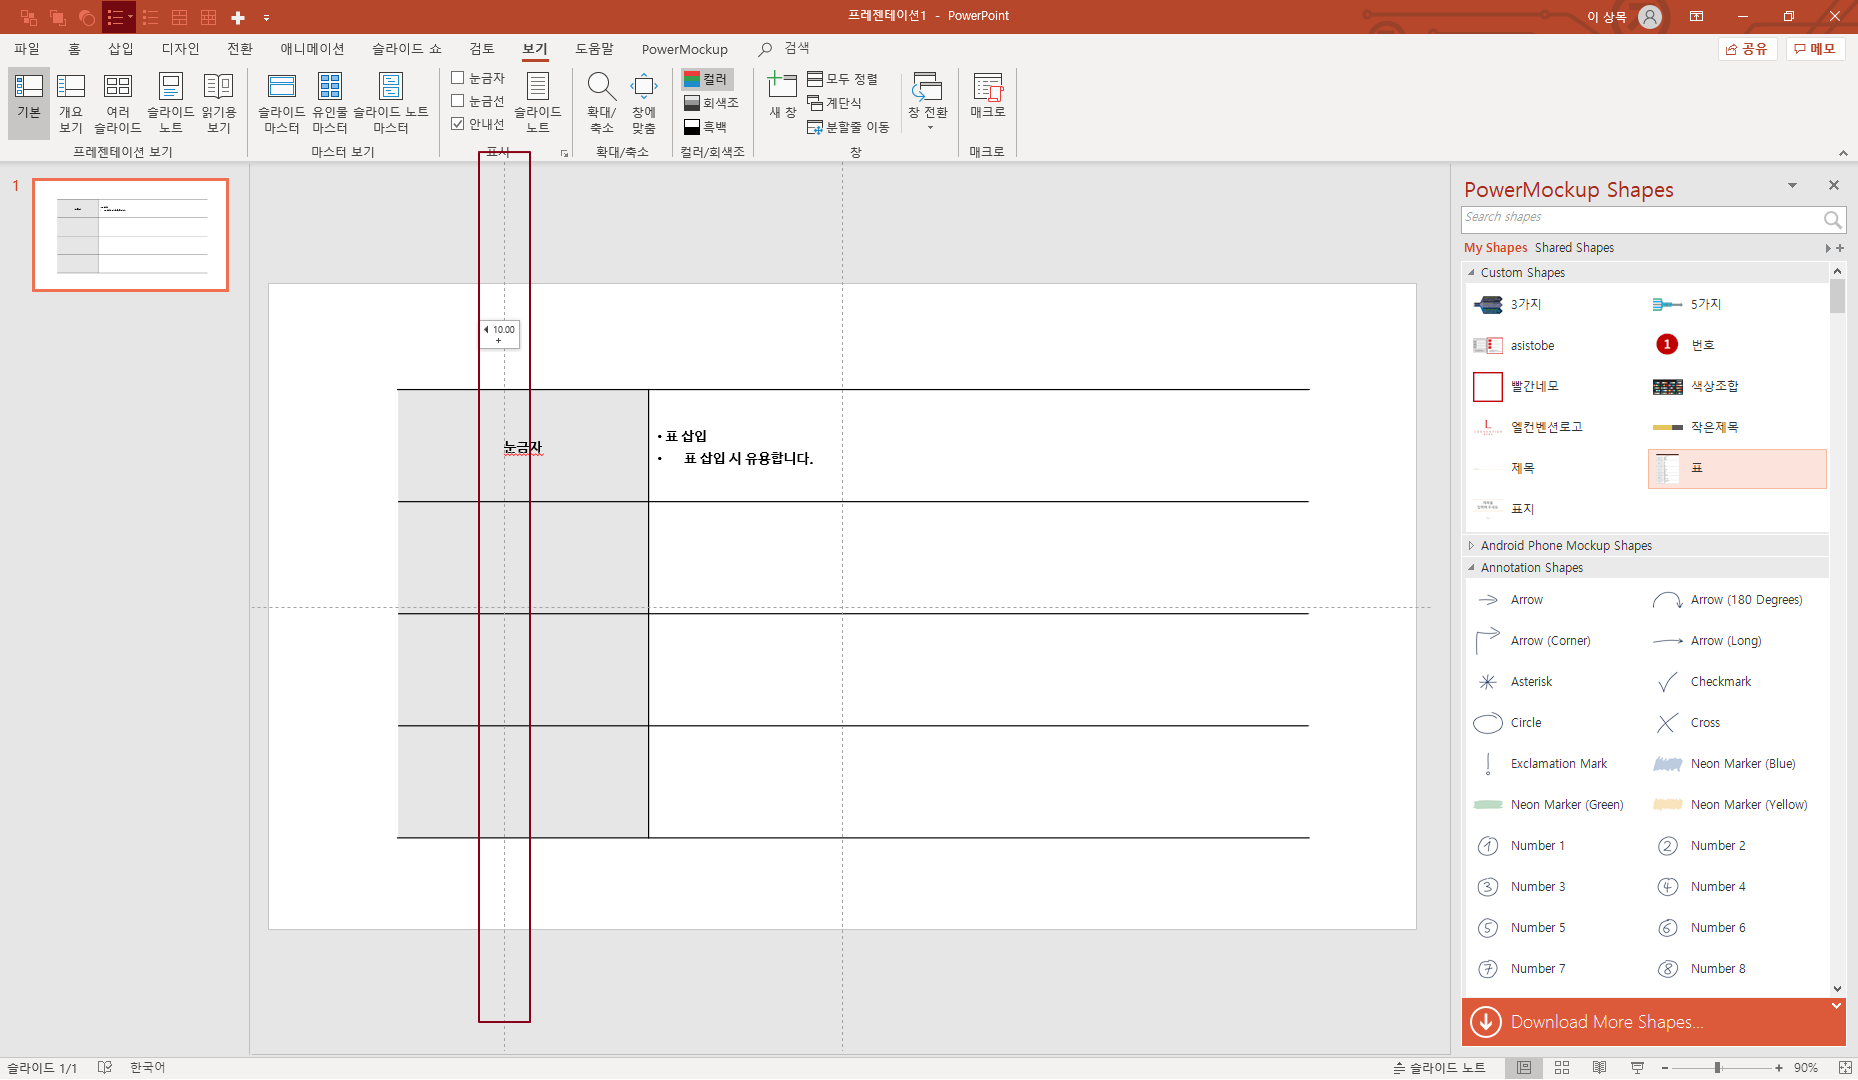The width and height of the screenshot is (1858, 1080).
Task: Click Arrange All (모두 정렬)
Action: [x=842, y=79]
